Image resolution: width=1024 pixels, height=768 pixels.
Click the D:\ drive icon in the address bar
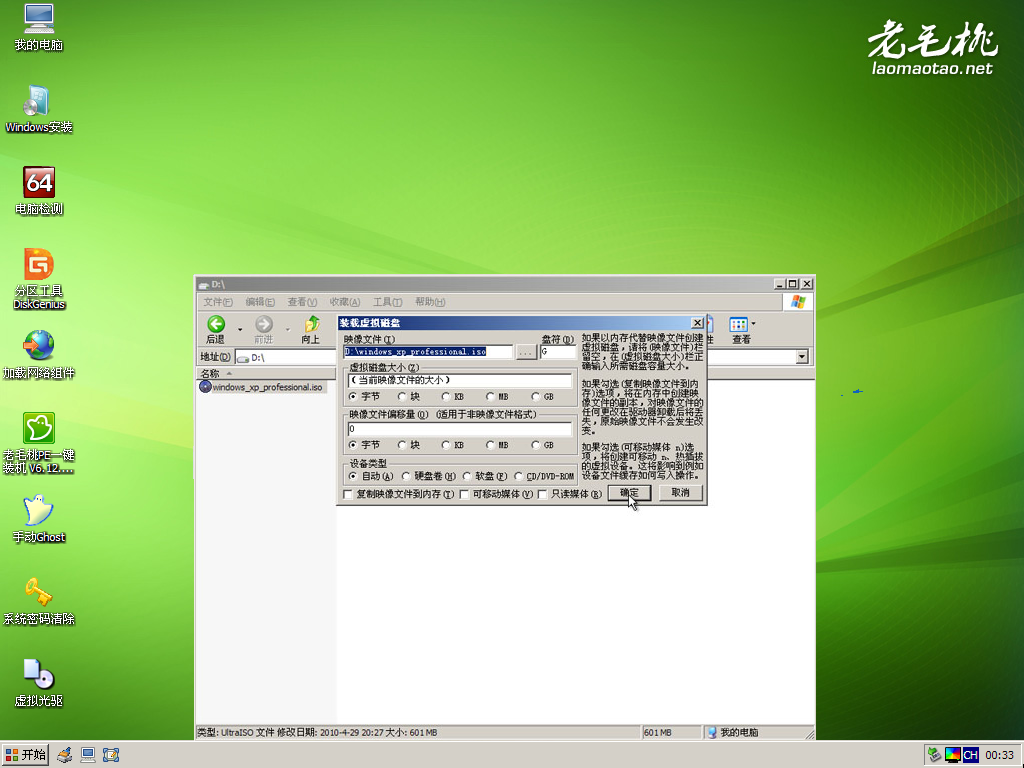[x=243, y=358]
